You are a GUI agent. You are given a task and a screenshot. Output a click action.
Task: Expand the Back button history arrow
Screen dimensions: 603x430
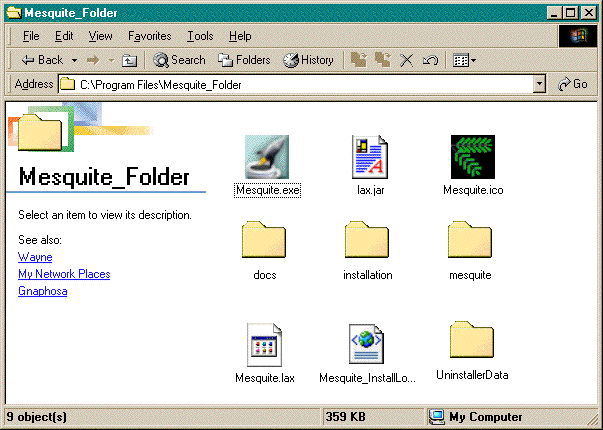(x=72, y=60)
